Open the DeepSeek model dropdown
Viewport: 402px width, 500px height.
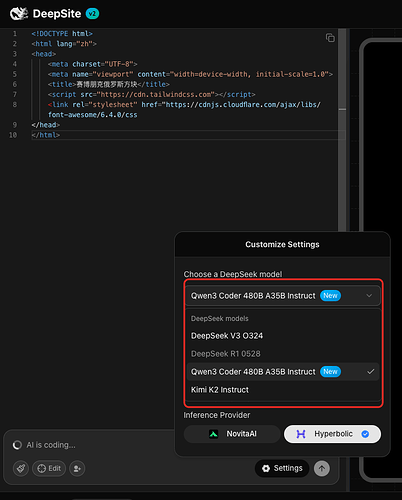[283, 296]
